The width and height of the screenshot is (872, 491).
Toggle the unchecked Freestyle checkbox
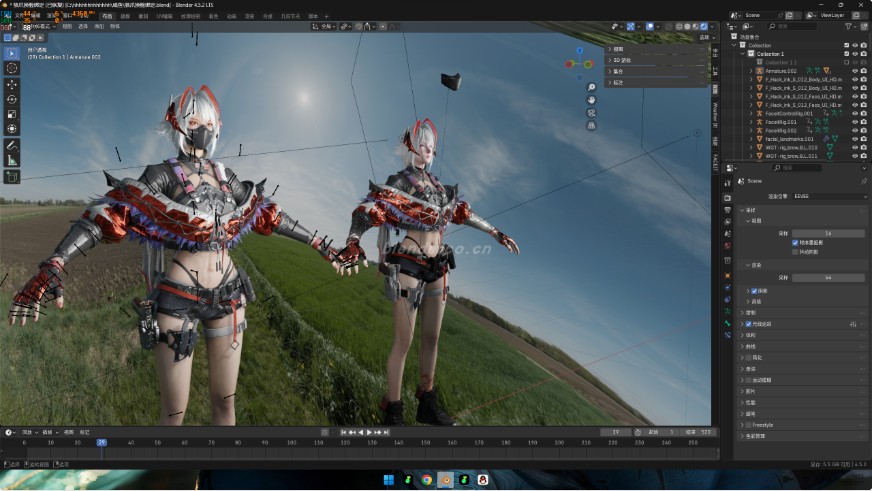coord(749,425)
